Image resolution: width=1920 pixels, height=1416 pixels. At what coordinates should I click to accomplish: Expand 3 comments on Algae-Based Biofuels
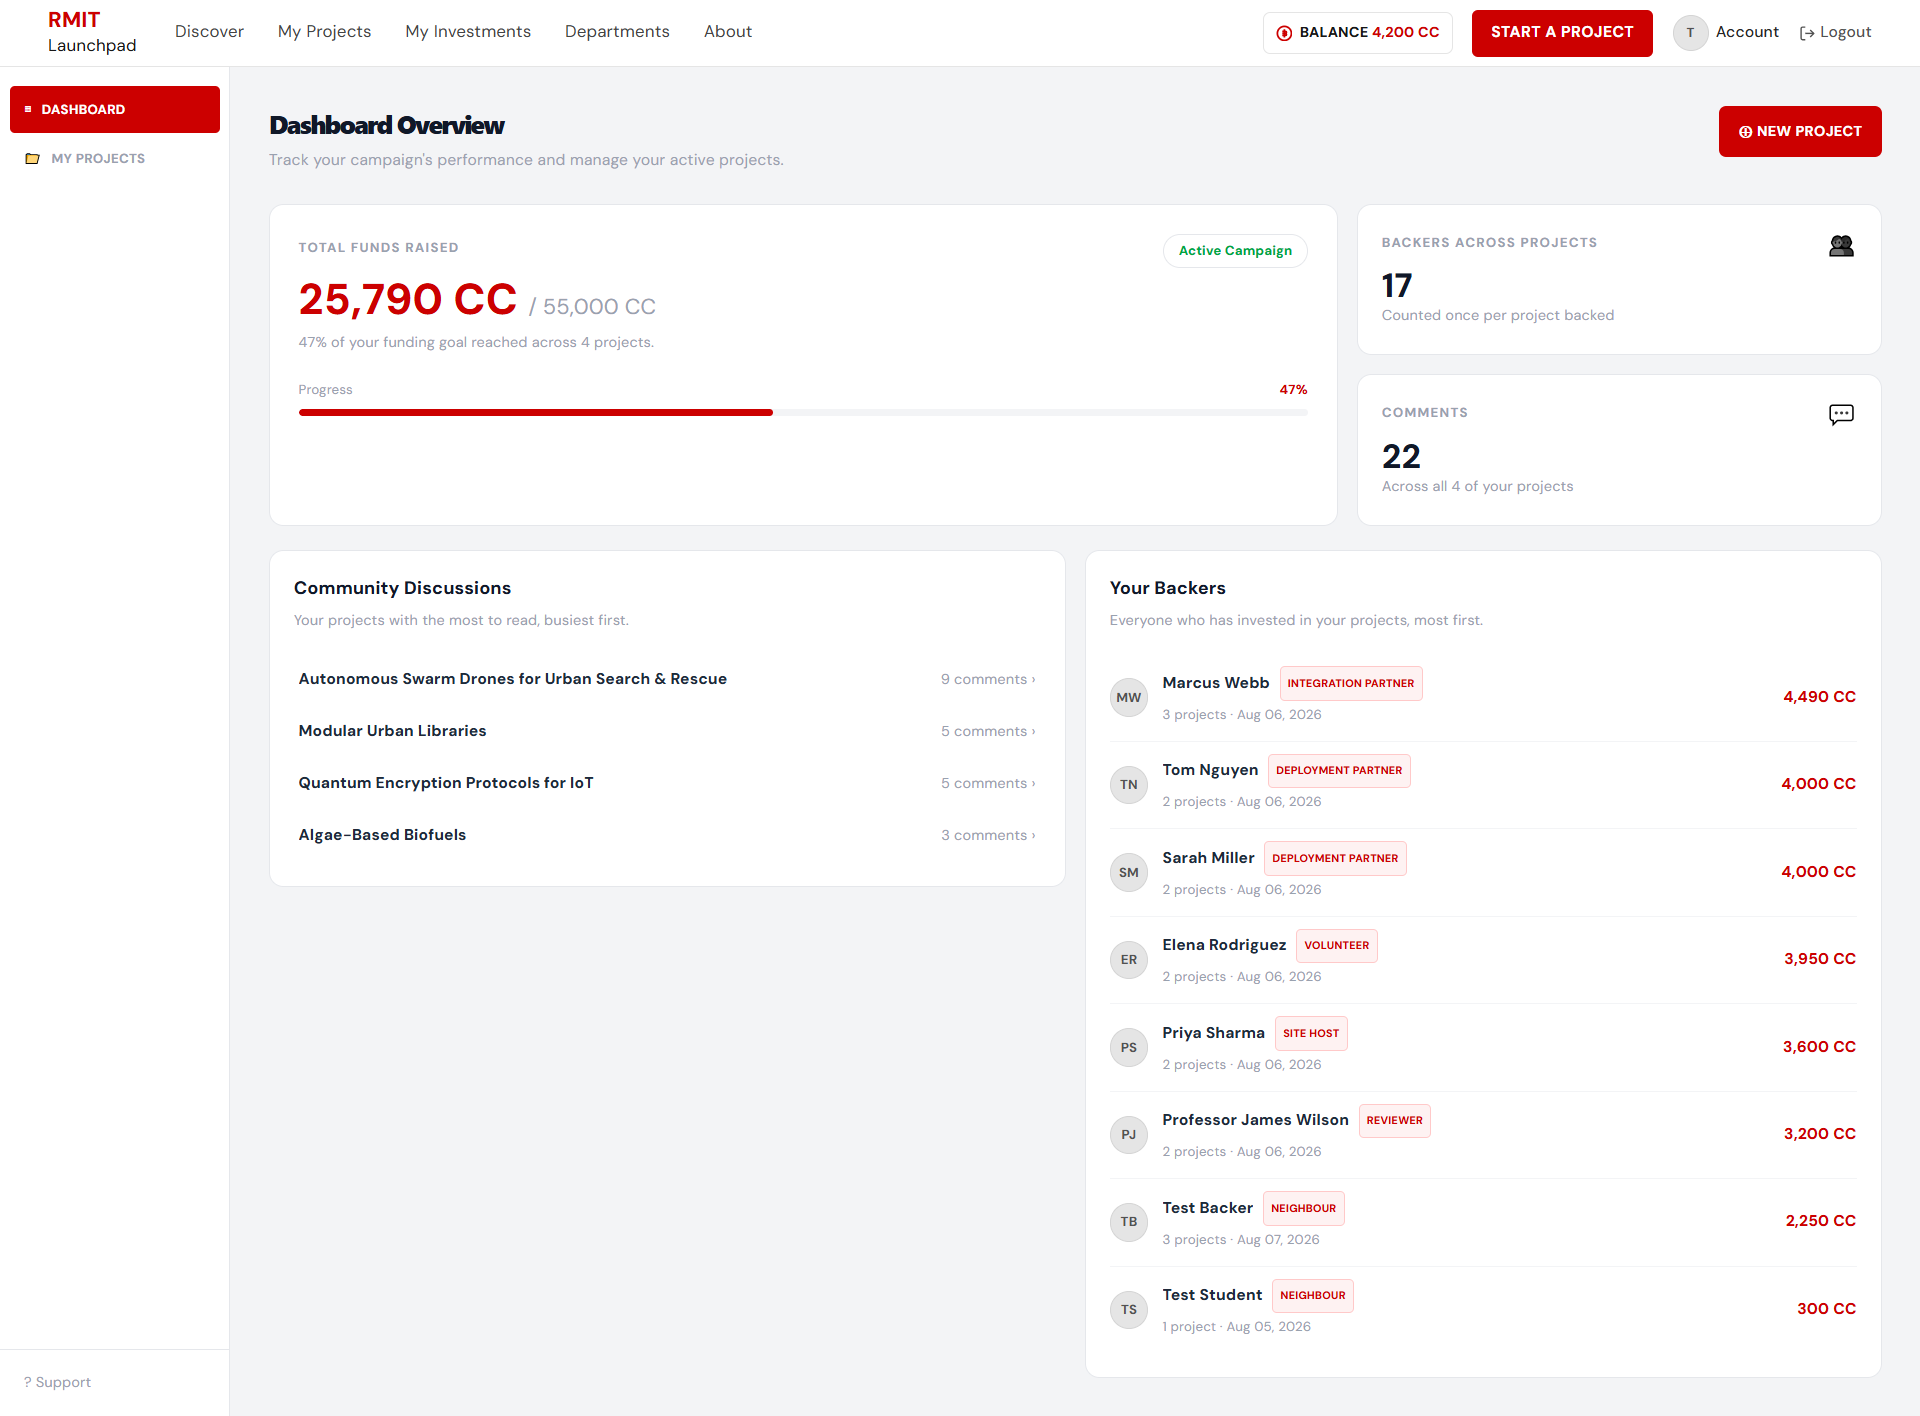click(988, 835)
